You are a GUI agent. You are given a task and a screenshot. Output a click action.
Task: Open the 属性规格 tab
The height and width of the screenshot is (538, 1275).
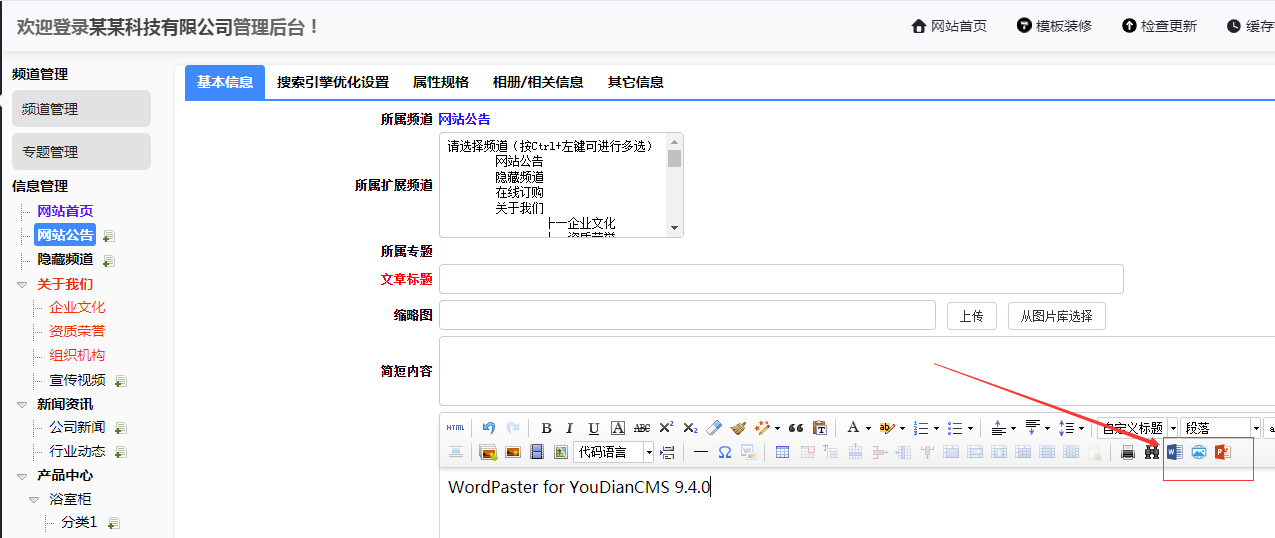tap(441, 82)
